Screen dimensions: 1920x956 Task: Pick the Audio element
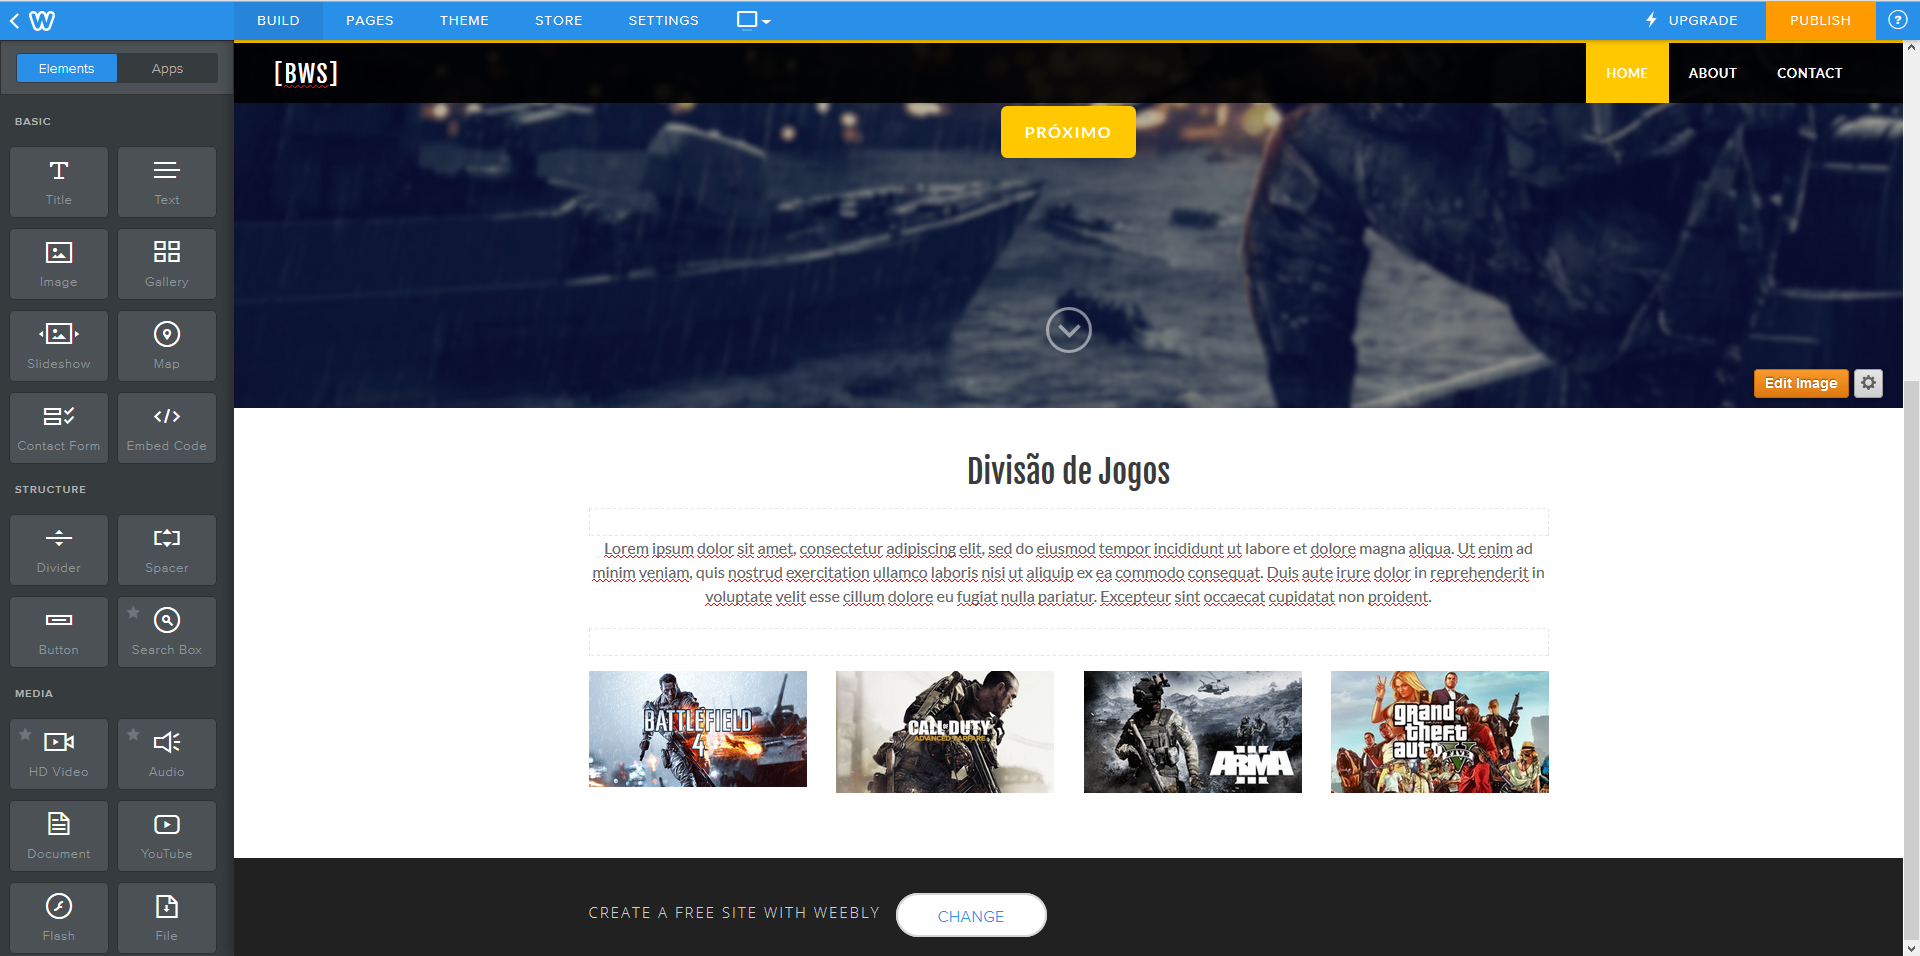pos(167,754)
